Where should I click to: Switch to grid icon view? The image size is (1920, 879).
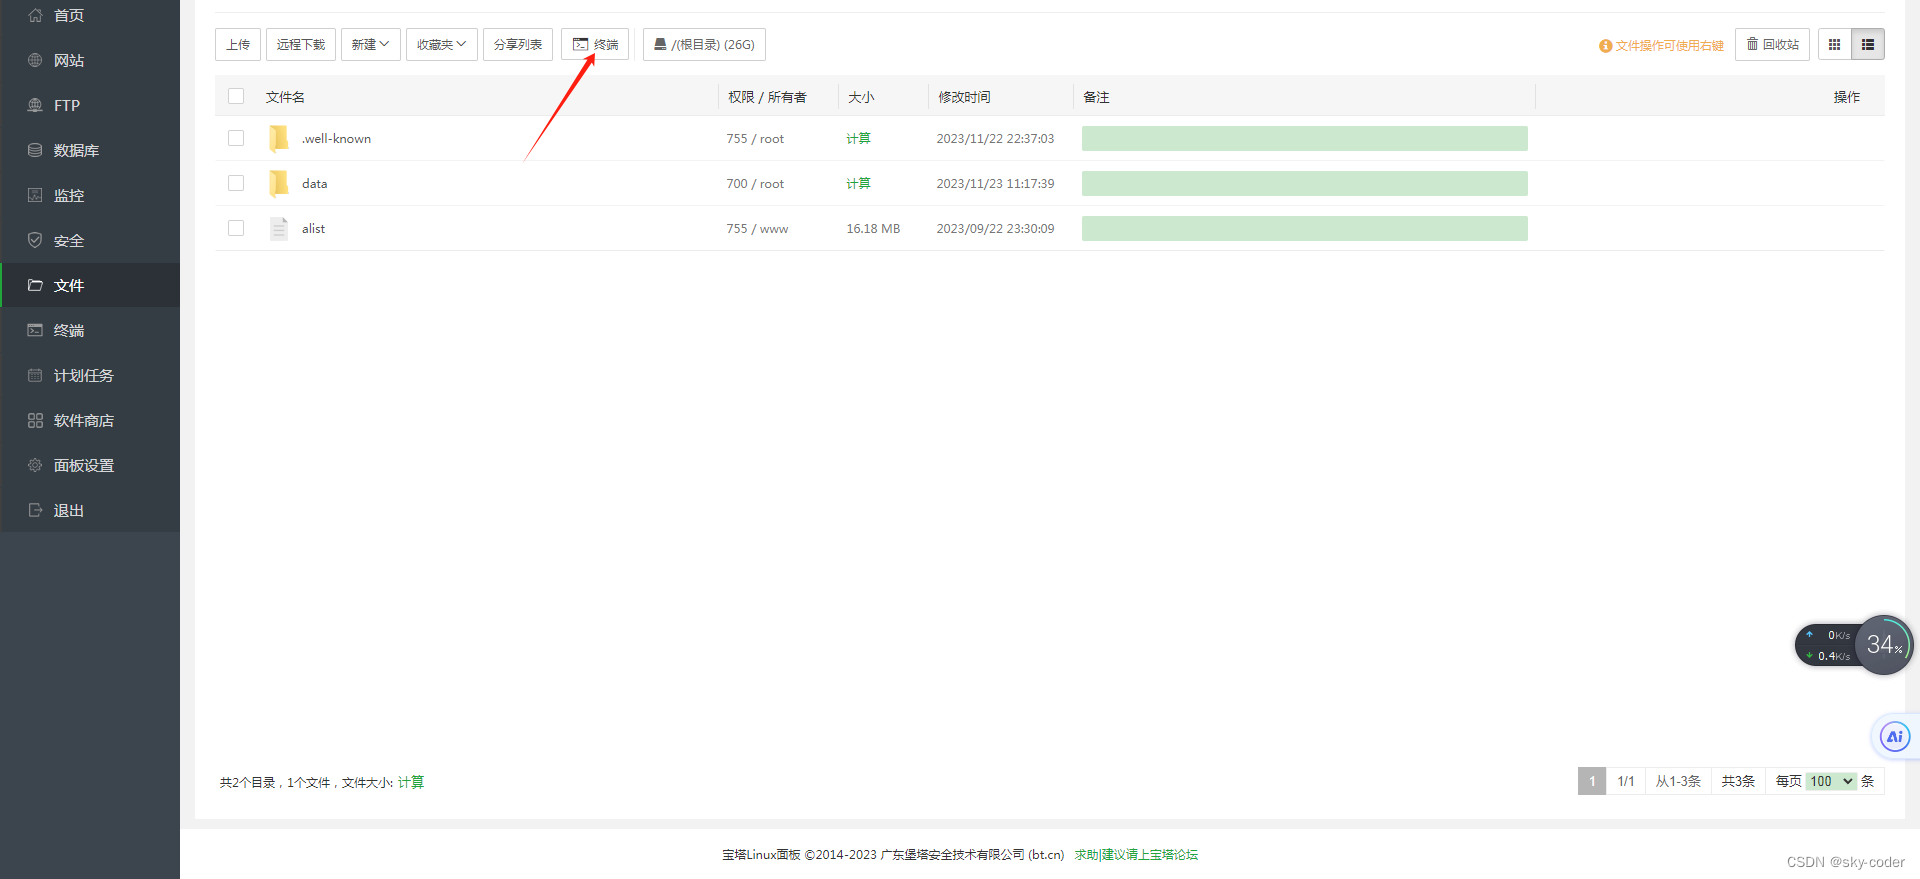[1834, 44]
